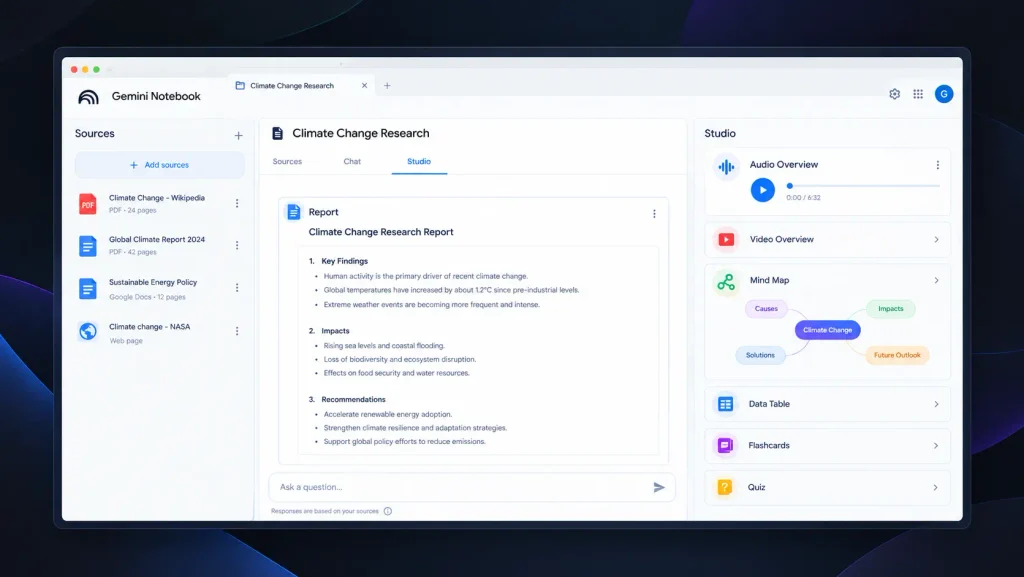Select the Solutions mind map node
The height and width of the screenshot is (577, 1024).
(760, 355)
